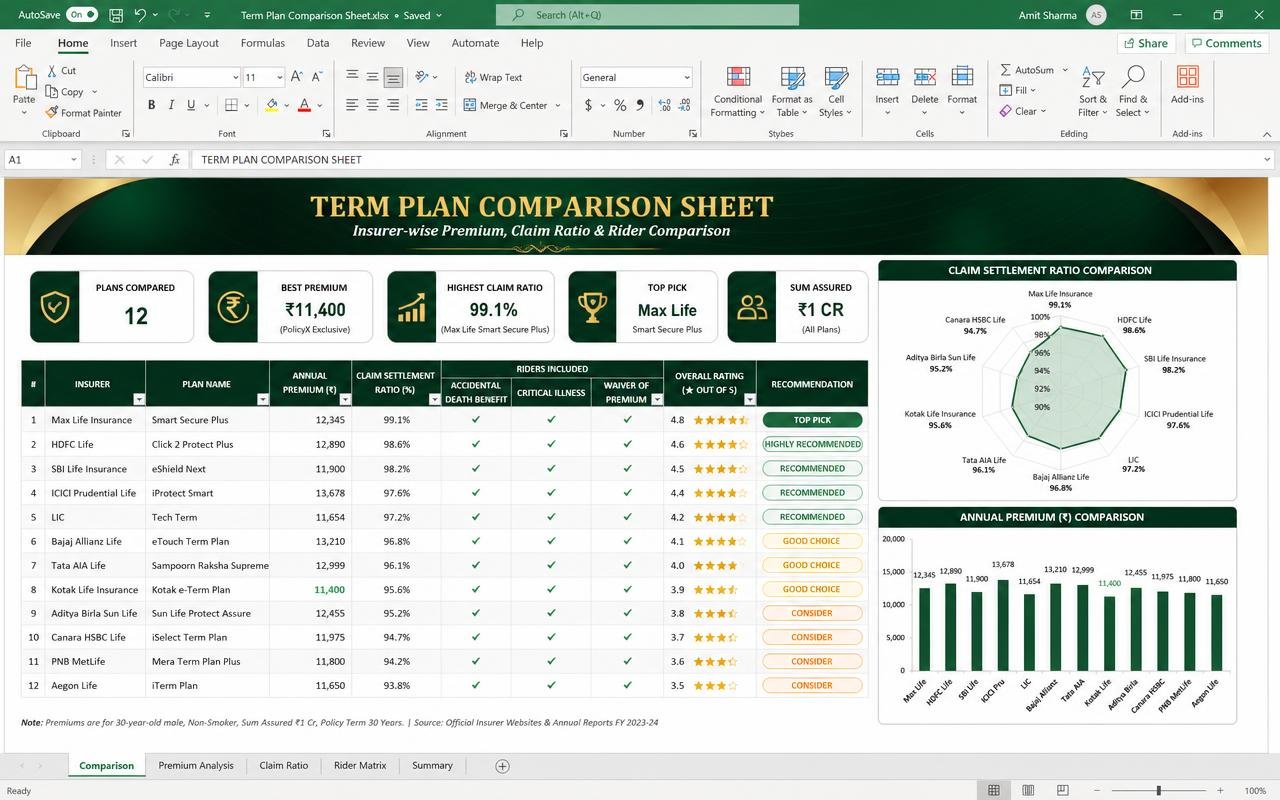This screenshot has width=1280, height=800.
Task: Increase font size with large A
Action: coord(298,77)
